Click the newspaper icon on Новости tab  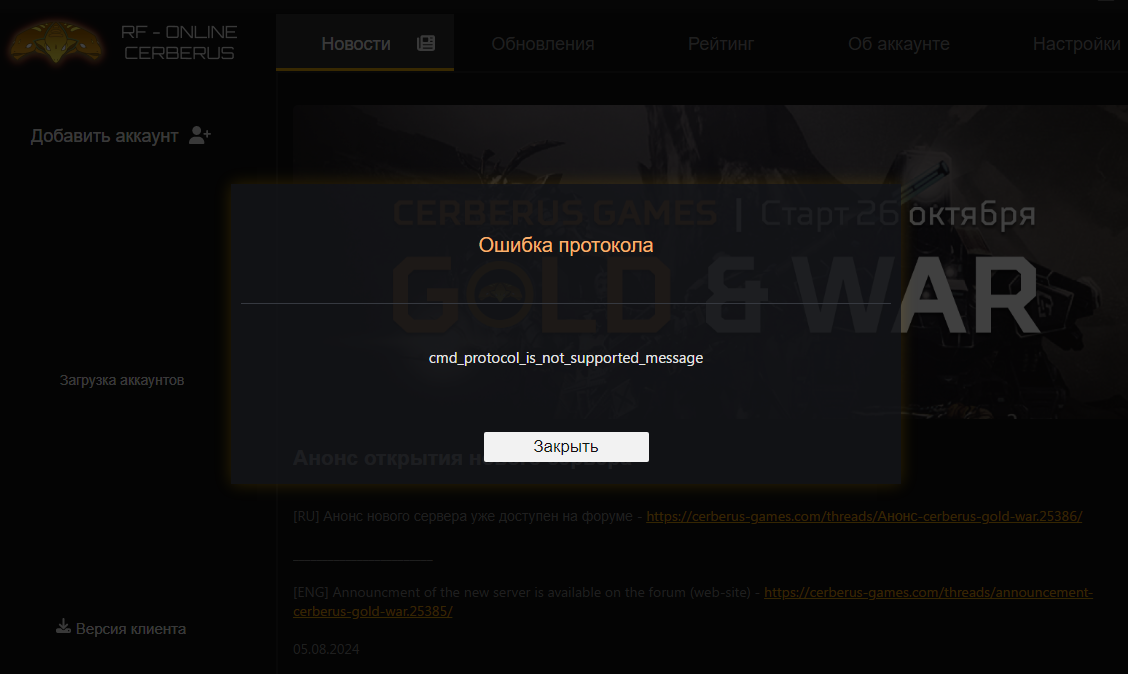[426, 43]
